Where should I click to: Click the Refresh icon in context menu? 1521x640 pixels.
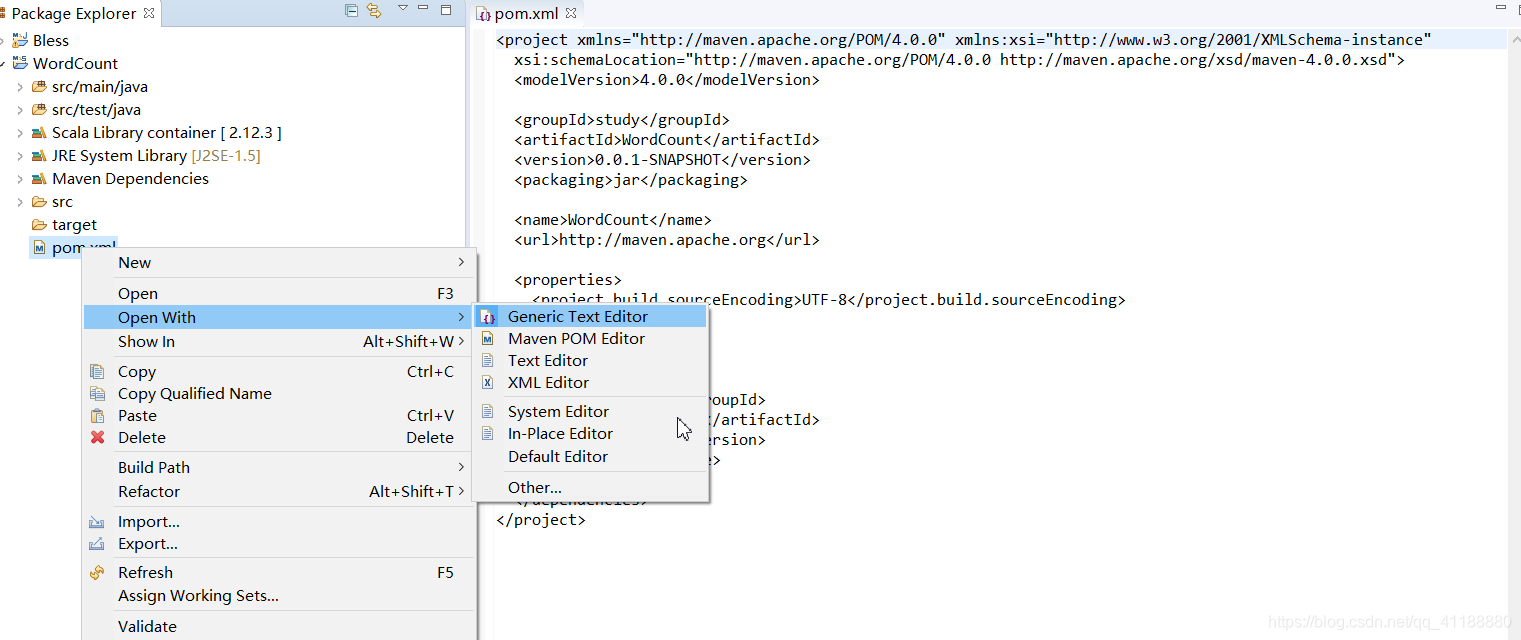(x=97, y=572)
